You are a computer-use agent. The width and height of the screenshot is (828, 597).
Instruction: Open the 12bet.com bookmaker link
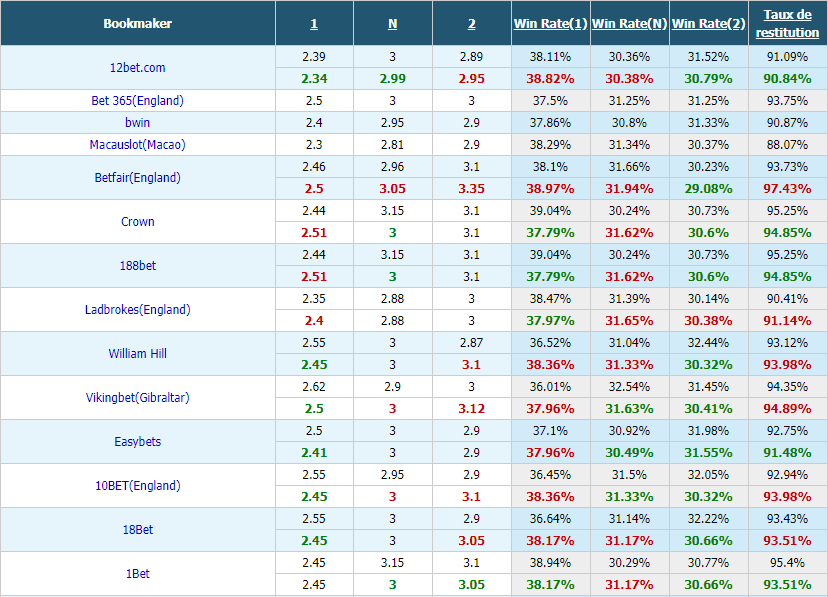[137, 68]
